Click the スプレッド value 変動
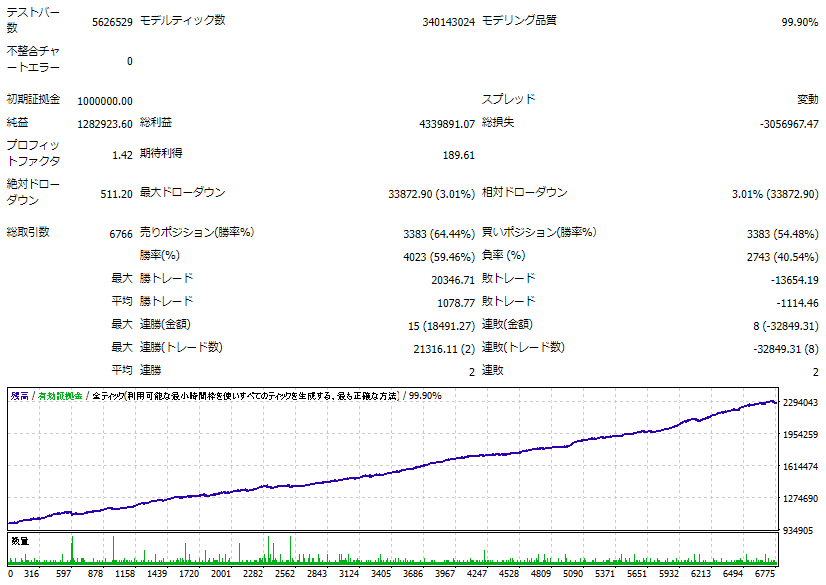This screenshot has width=826, height=585. 807,100
